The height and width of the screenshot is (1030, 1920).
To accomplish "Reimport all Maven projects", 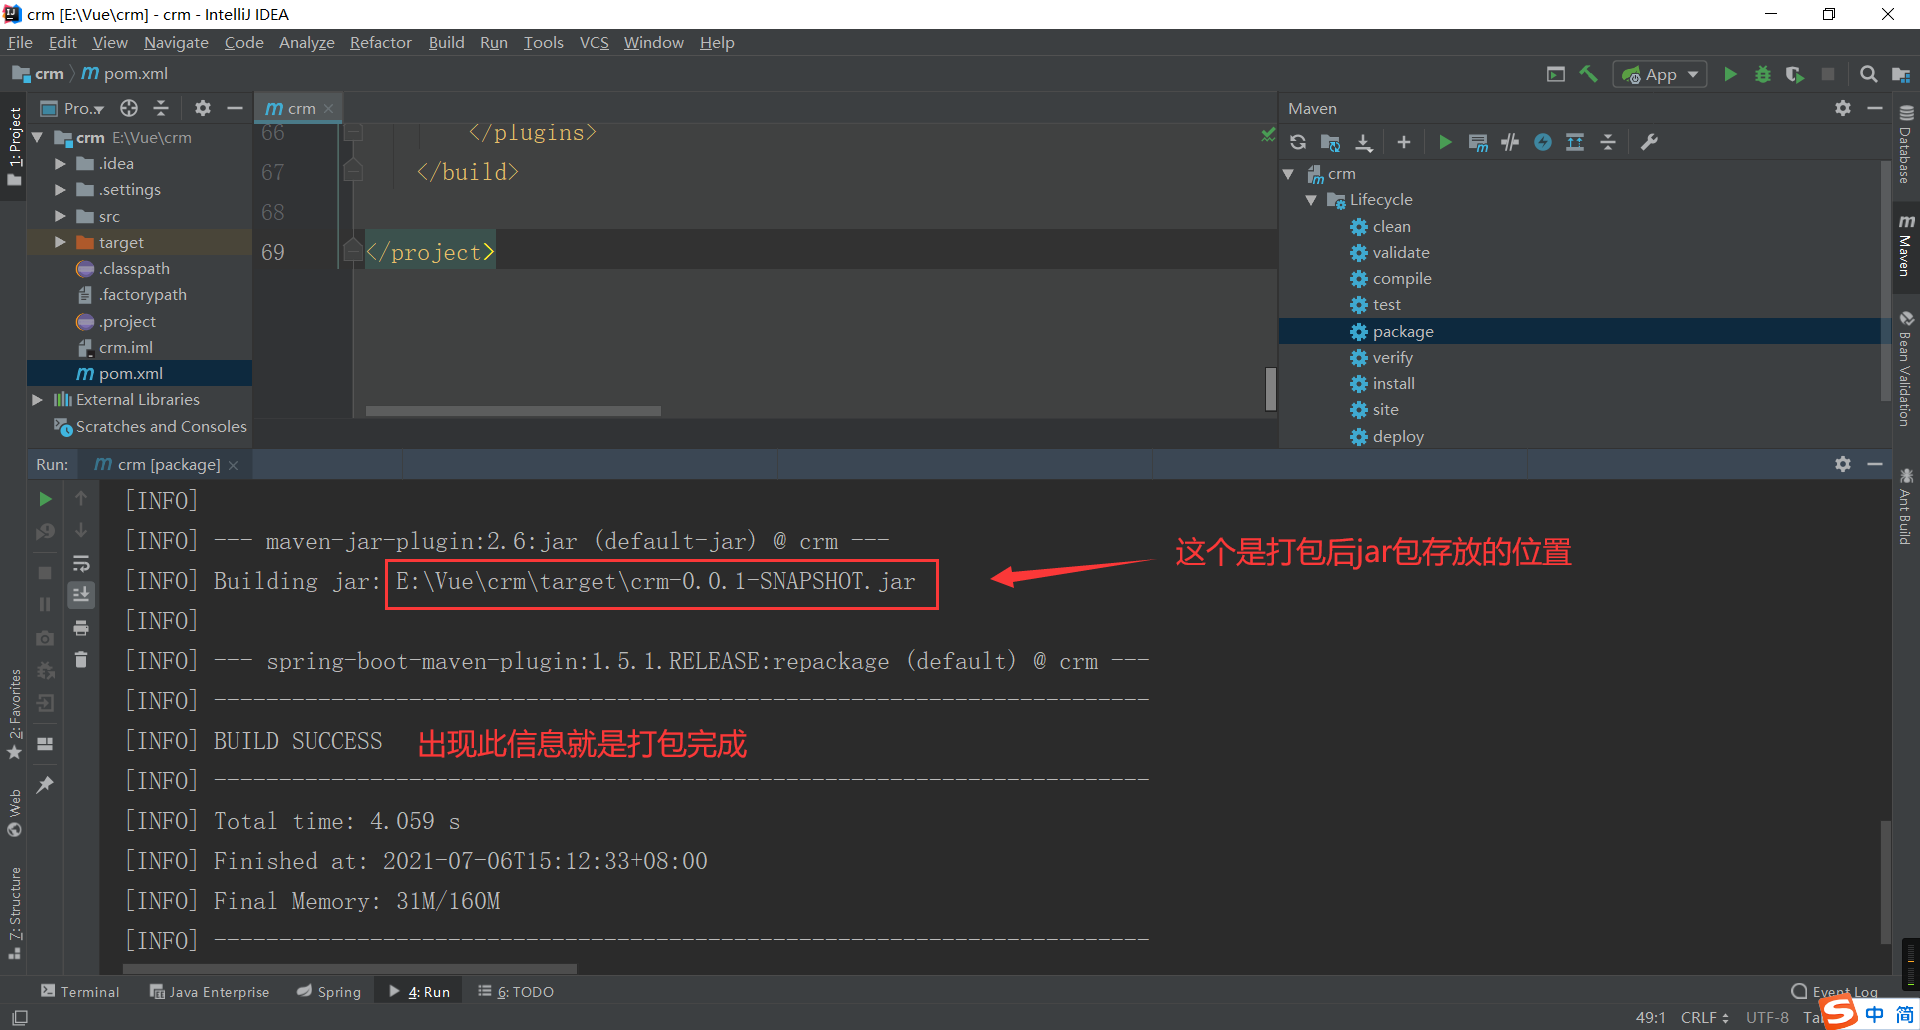I will 1298,142.
